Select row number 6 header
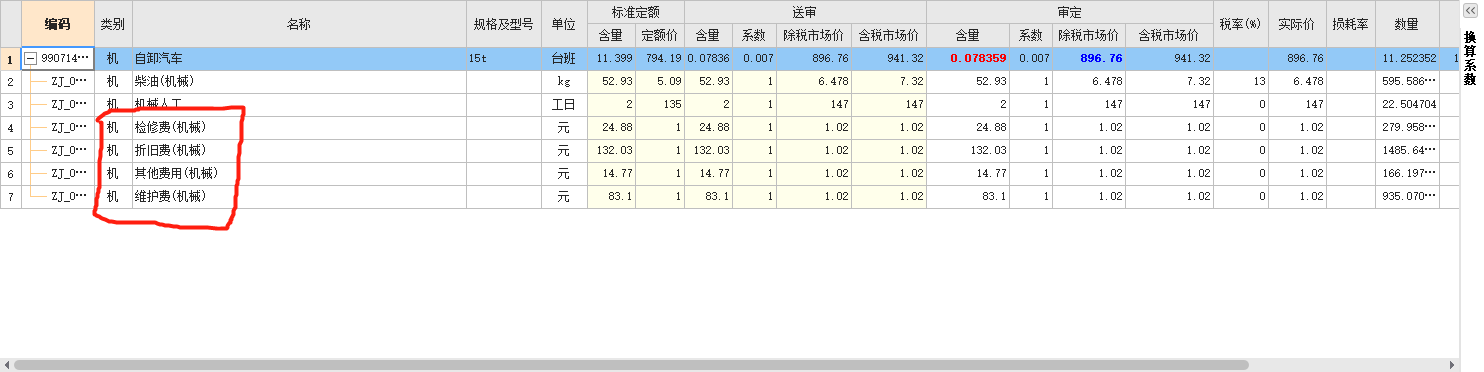 11,173
